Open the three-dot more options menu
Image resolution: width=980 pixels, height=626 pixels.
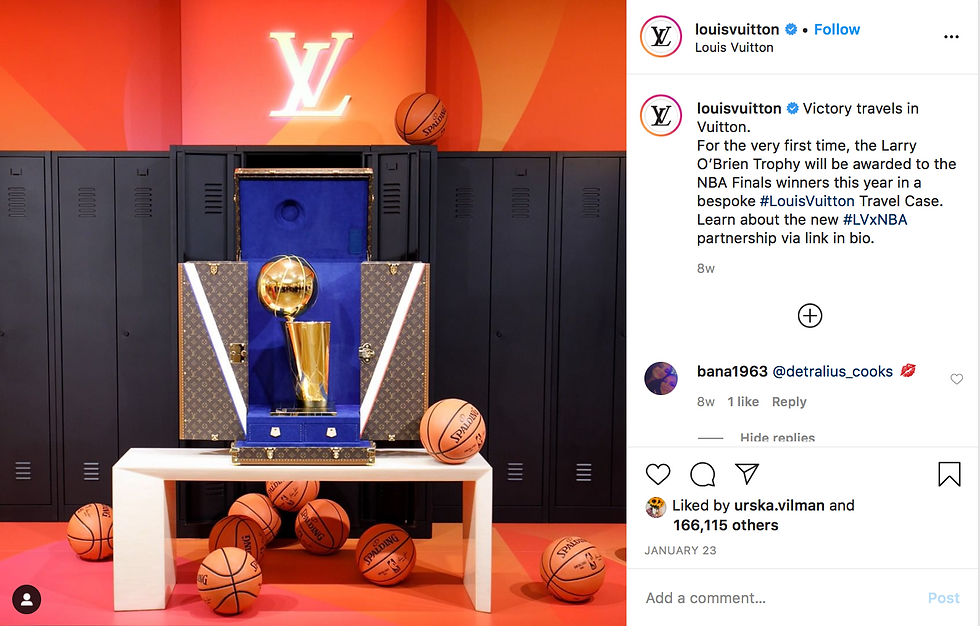(951, 37)
